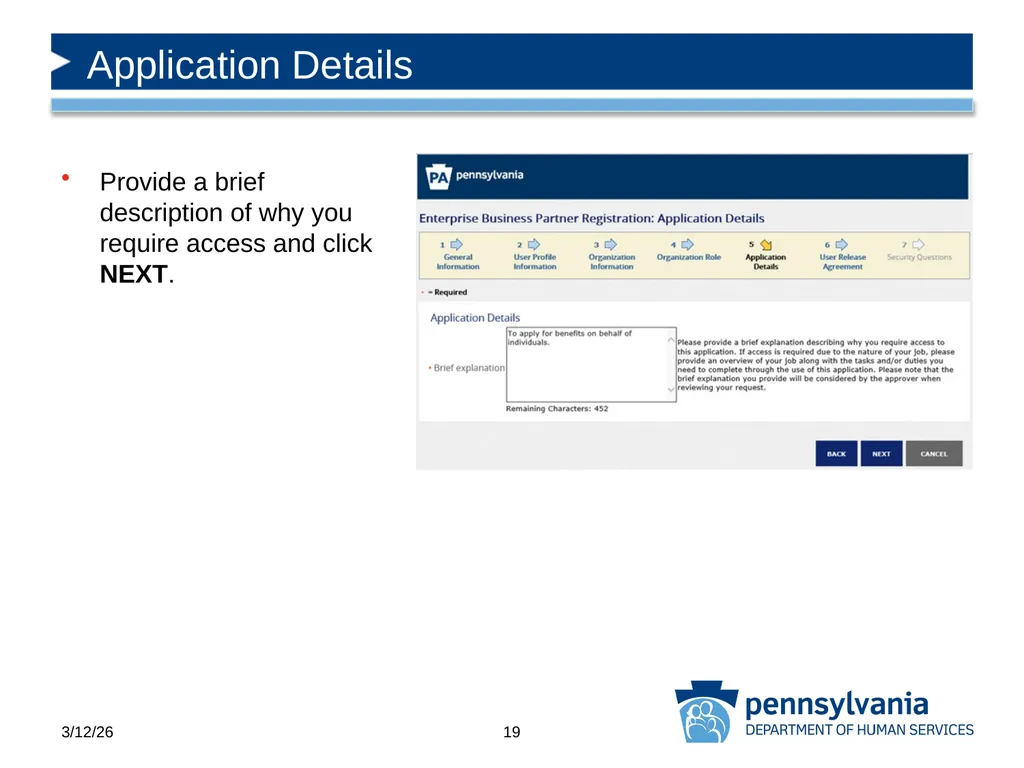Screen dimensions: 1024x768
Task: Click the DEPARTMENT OF HUMAN SERVICES text
Action: (x=859, y=730)
